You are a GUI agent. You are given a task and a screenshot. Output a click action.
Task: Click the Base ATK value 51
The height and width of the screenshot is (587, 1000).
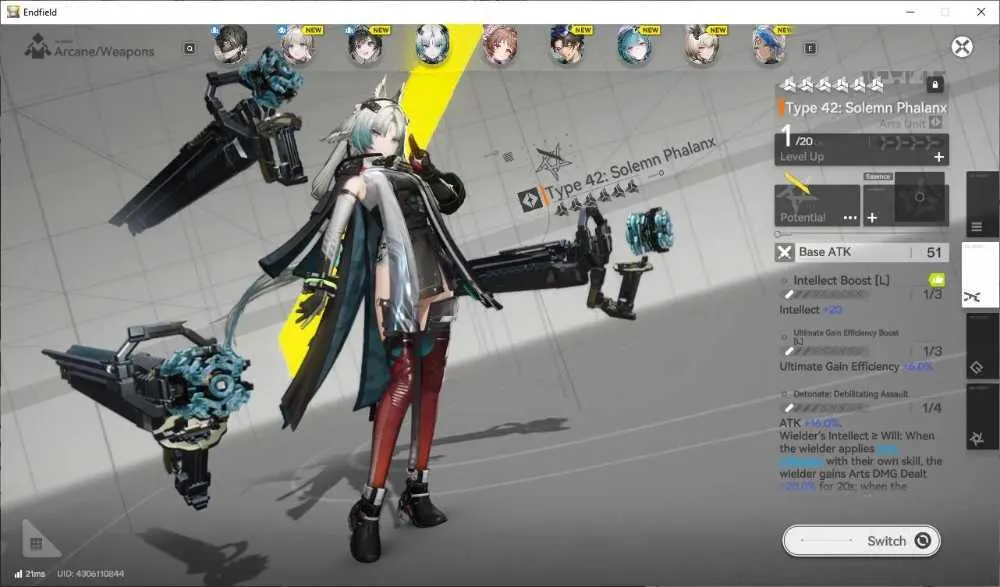(934, 253)
